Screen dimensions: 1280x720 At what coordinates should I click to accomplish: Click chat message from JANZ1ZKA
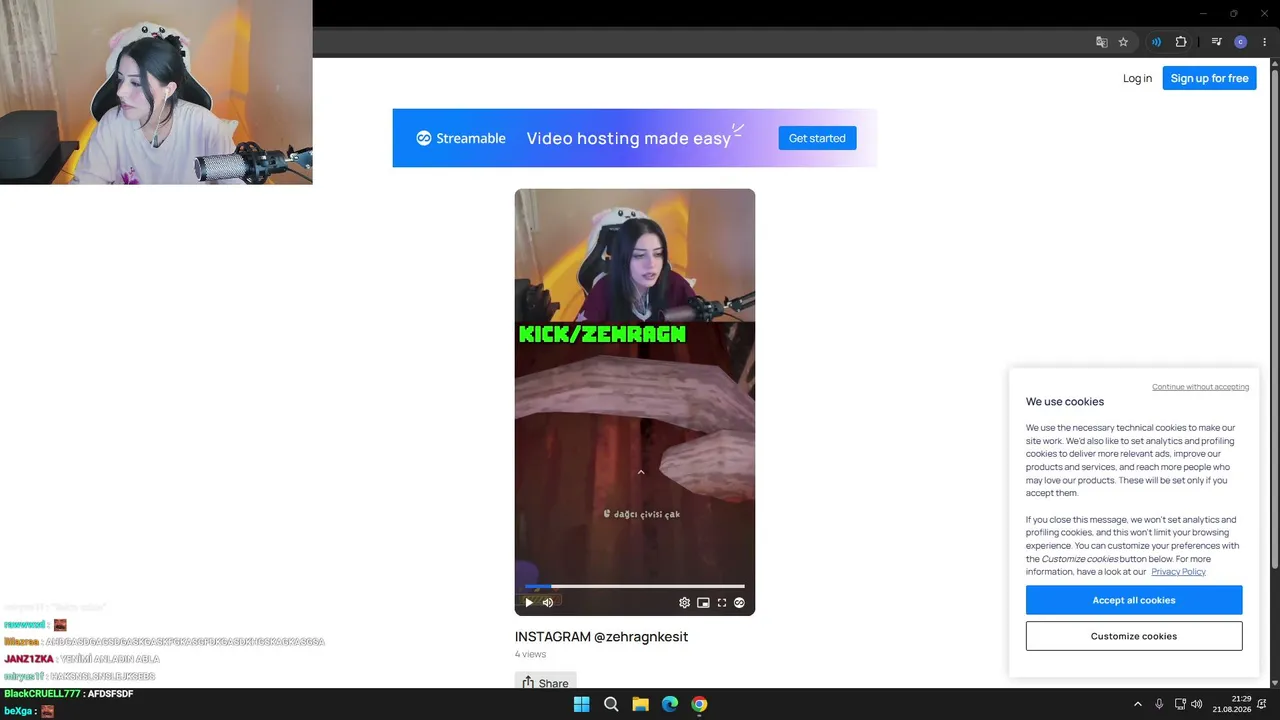82,659
